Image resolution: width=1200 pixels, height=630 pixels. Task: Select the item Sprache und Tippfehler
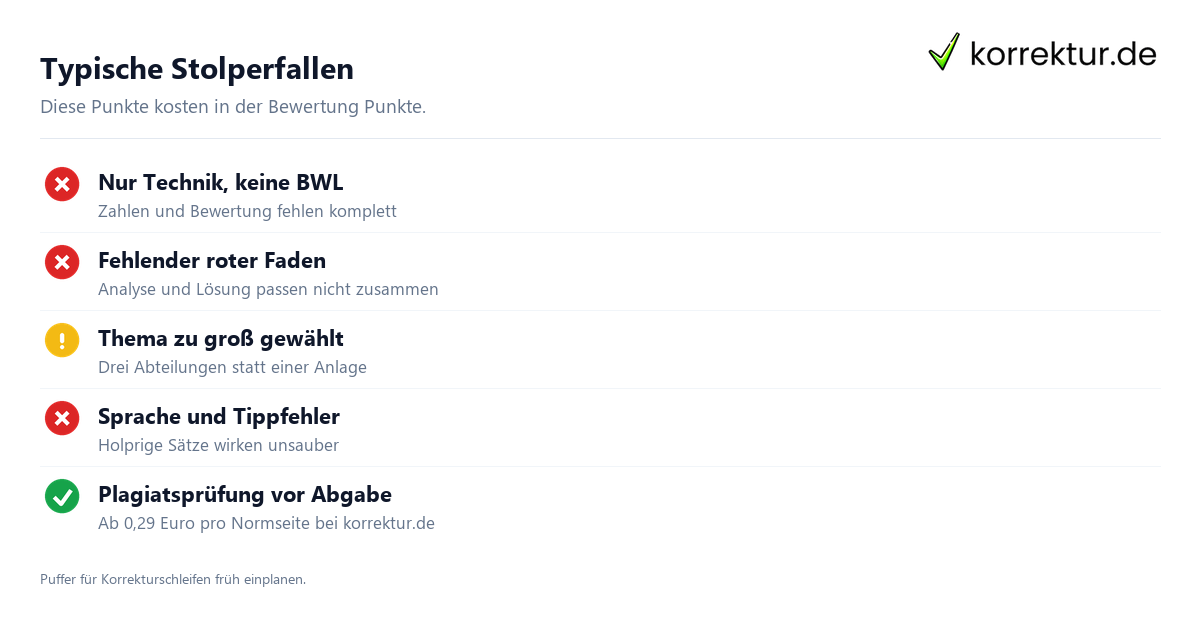coord(219,416)
